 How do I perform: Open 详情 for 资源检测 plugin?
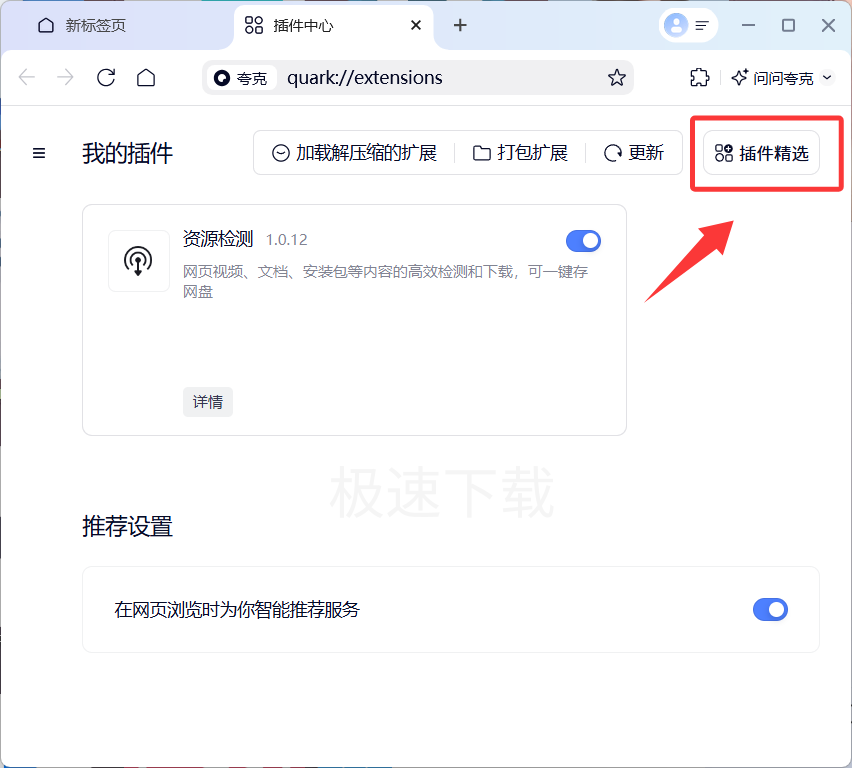pos(208,402)
